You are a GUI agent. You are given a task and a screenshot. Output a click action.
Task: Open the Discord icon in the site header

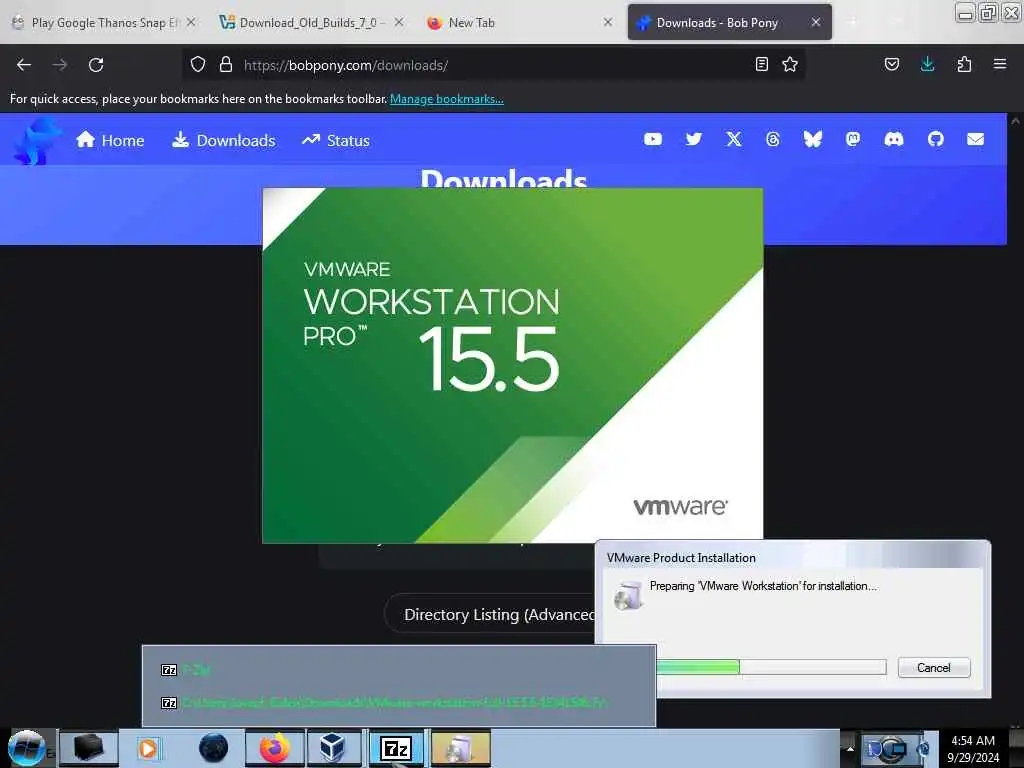[894, 139]
